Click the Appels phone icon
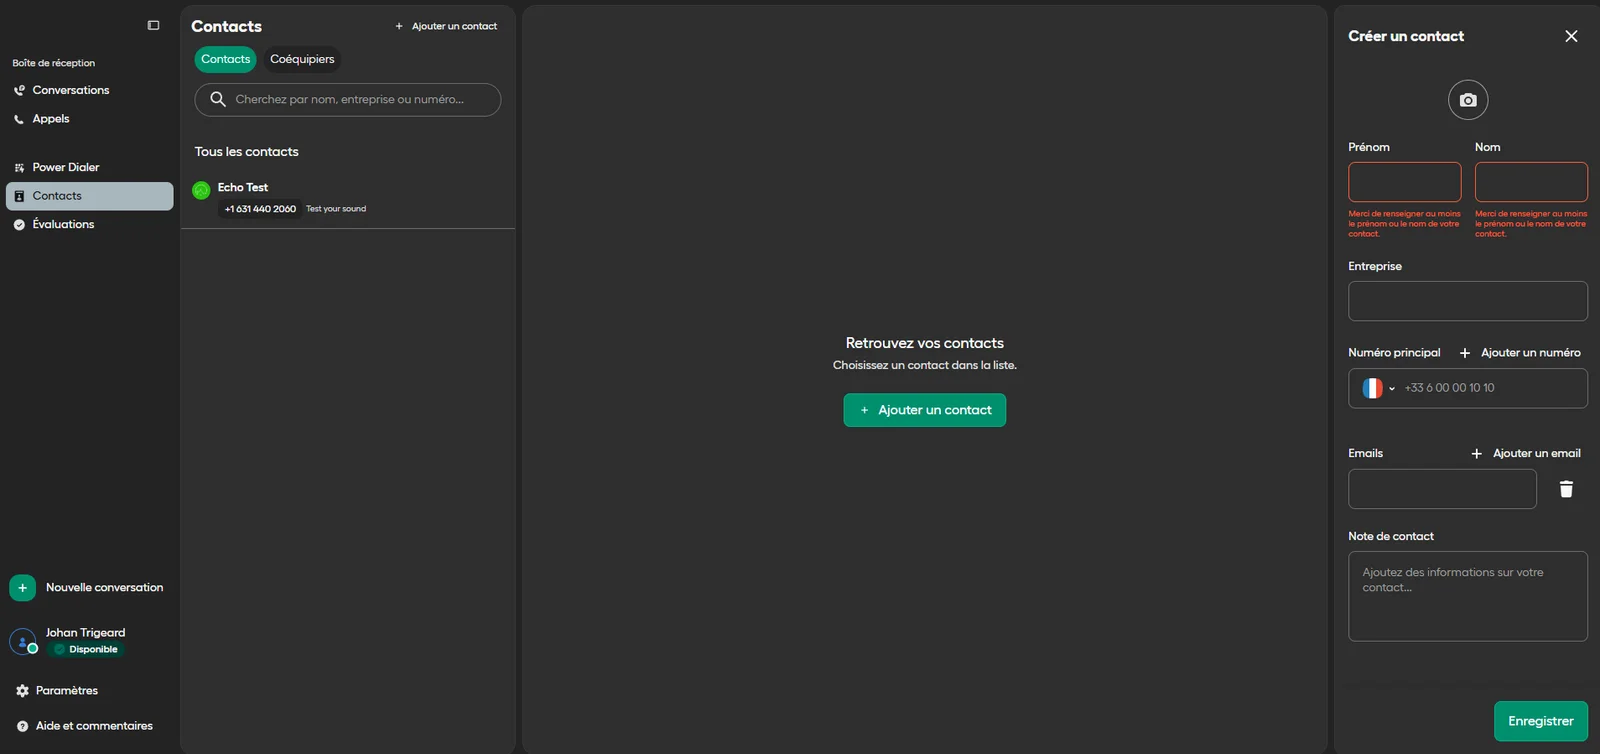The height and width of the screenshot is (754, 1600). [x=19, y=119]
